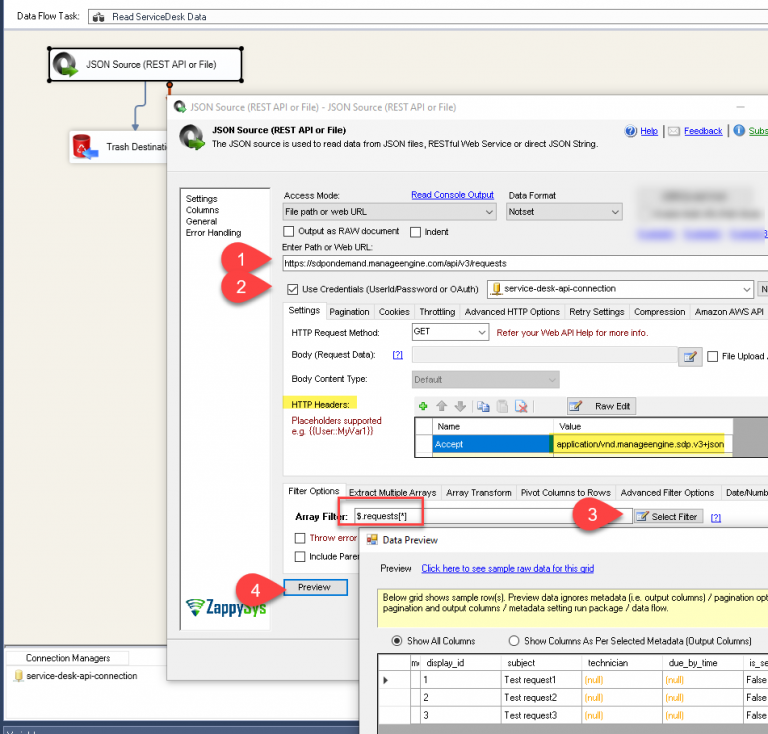This screenshot has height=734, width=768.
Task: Click the Trash Destination component icon
Action: (84, 149)
